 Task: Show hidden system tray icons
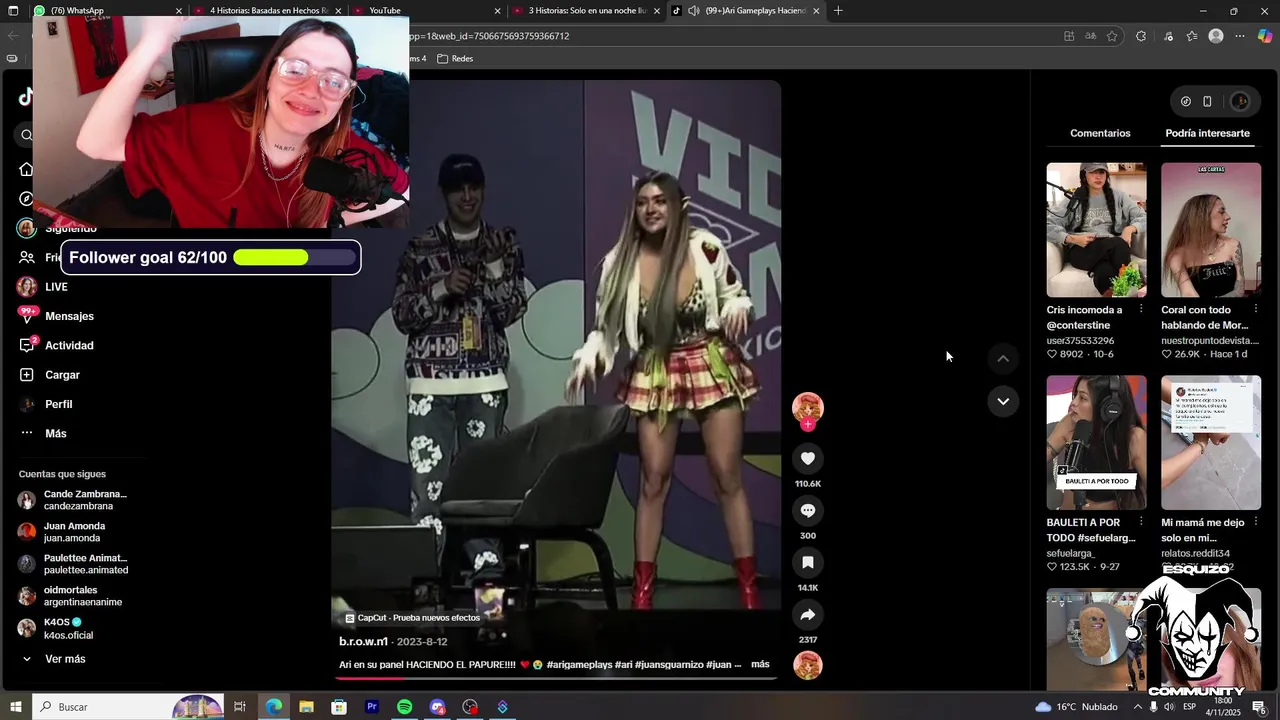point(1137,707)
